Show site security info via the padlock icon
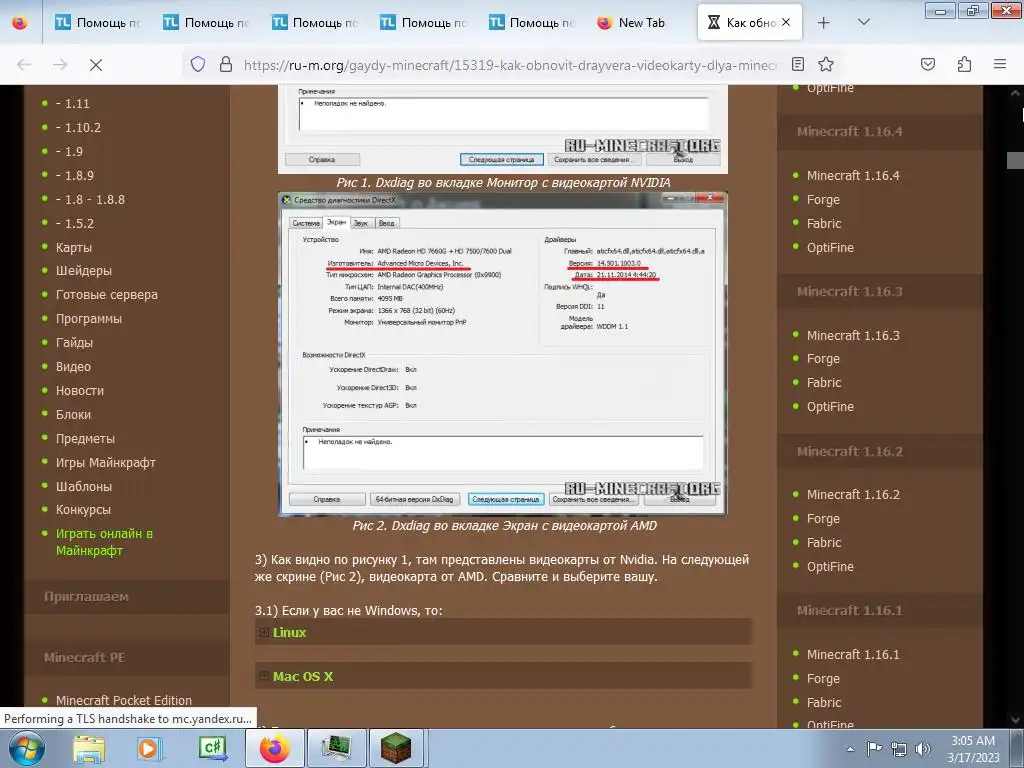Screen dimensions: 1024x768 click(226, 64)
